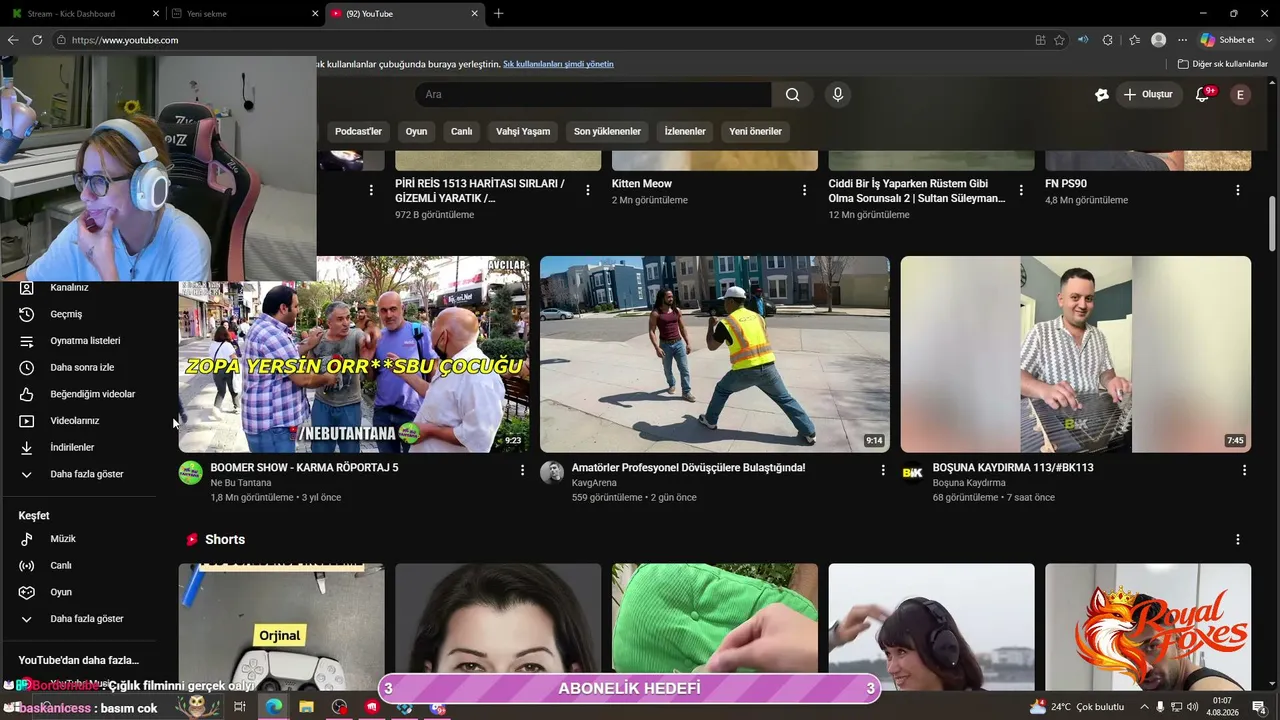
Task: Select the Oyun filter chip
Action: [416, 131]
